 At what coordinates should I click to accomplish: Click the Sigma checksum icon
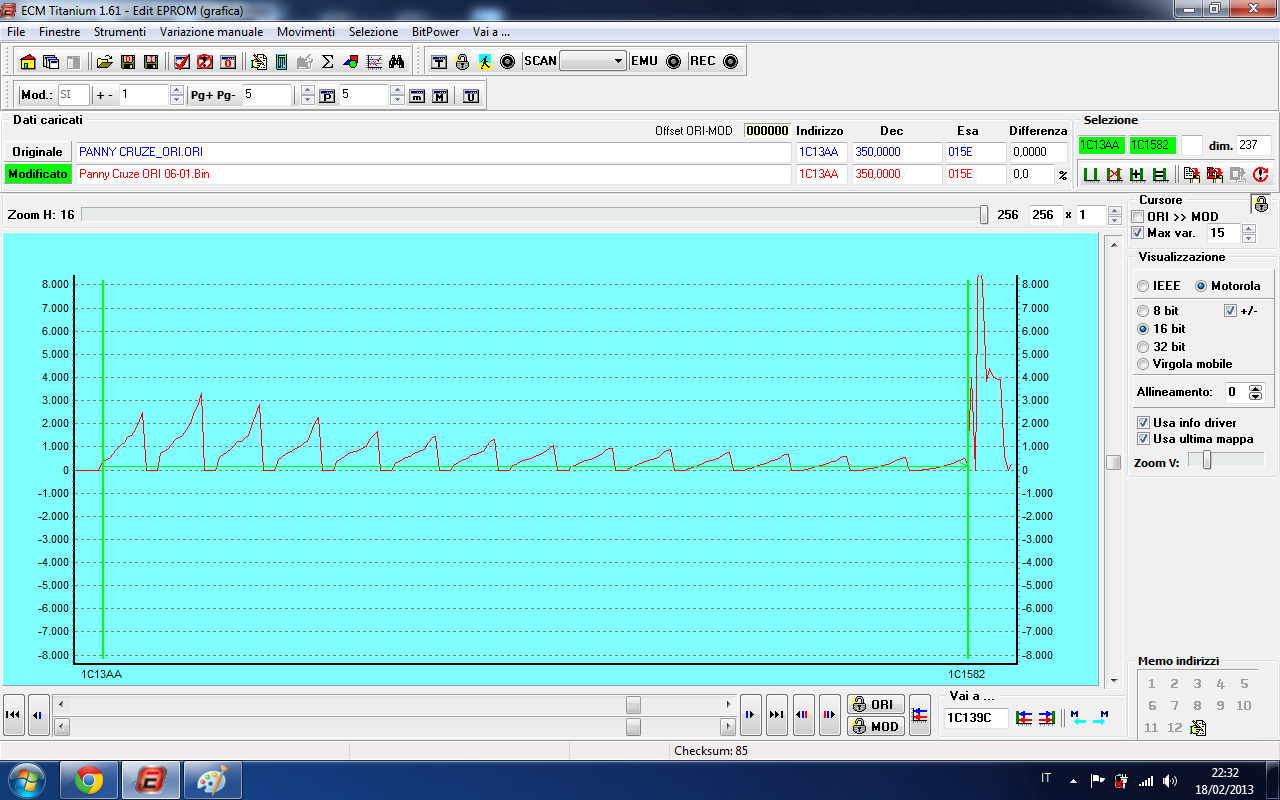coord(327,62)
